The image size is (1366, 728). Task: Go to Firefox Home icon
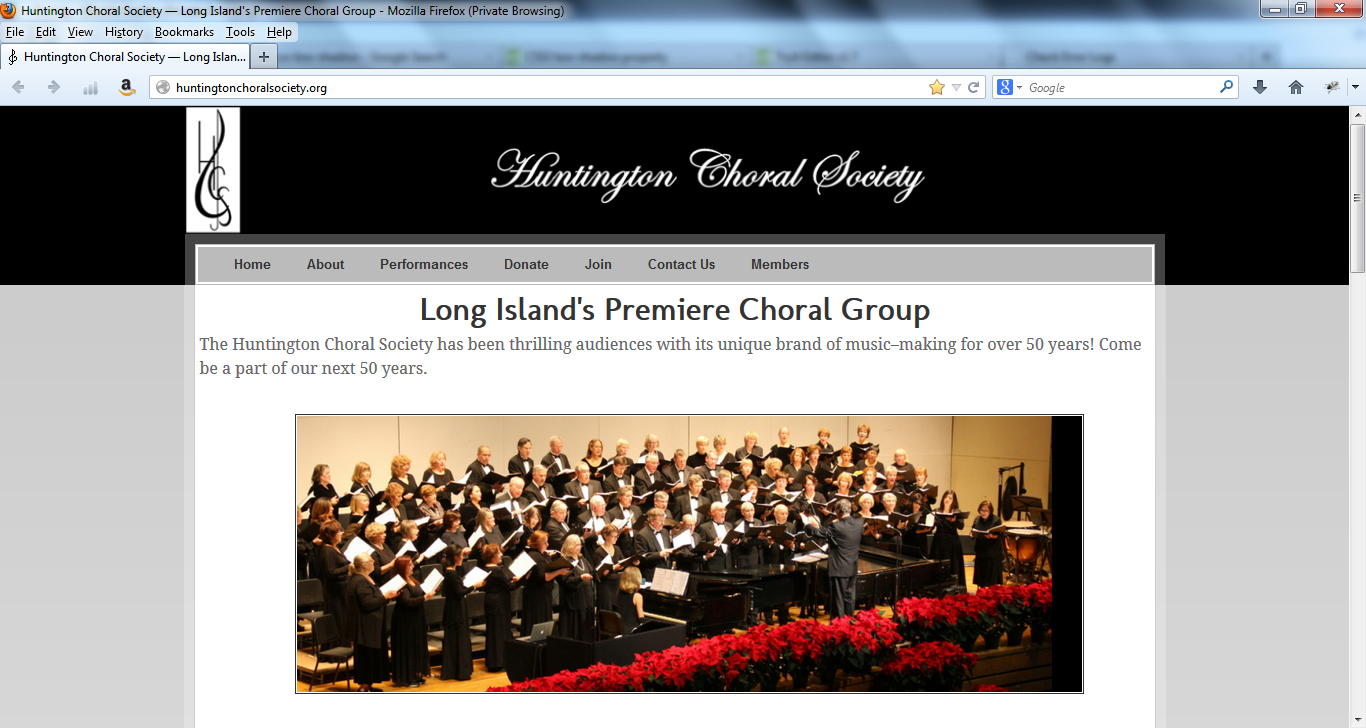click(x=1296, y=87)
